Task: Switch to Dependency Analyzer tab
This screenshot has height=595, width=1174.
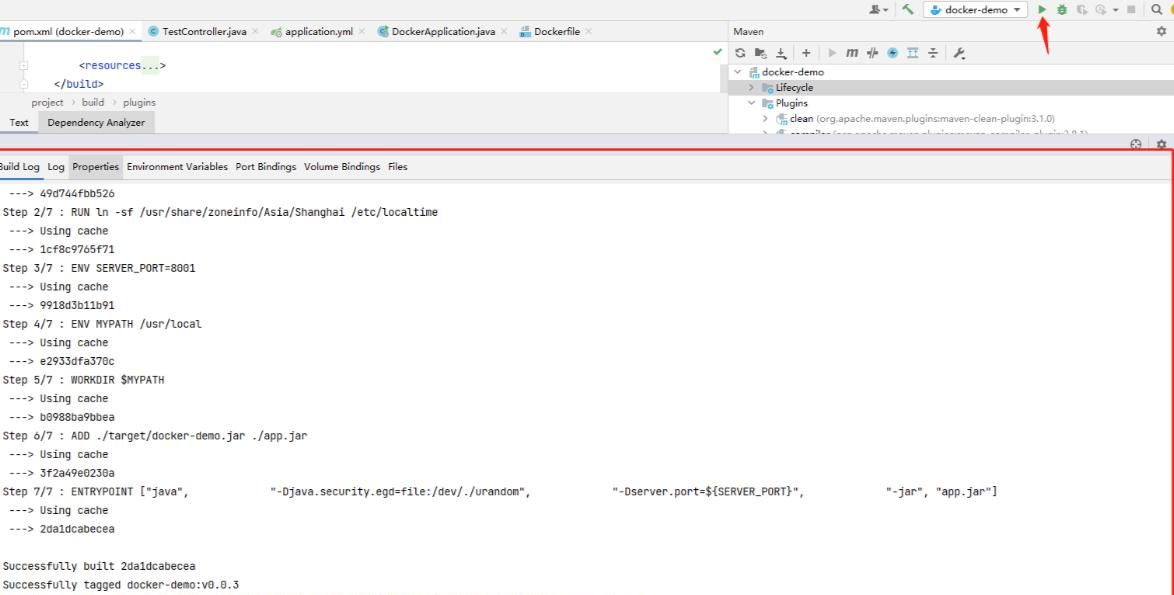Action: pyautogui.click(x=96, y=123)
